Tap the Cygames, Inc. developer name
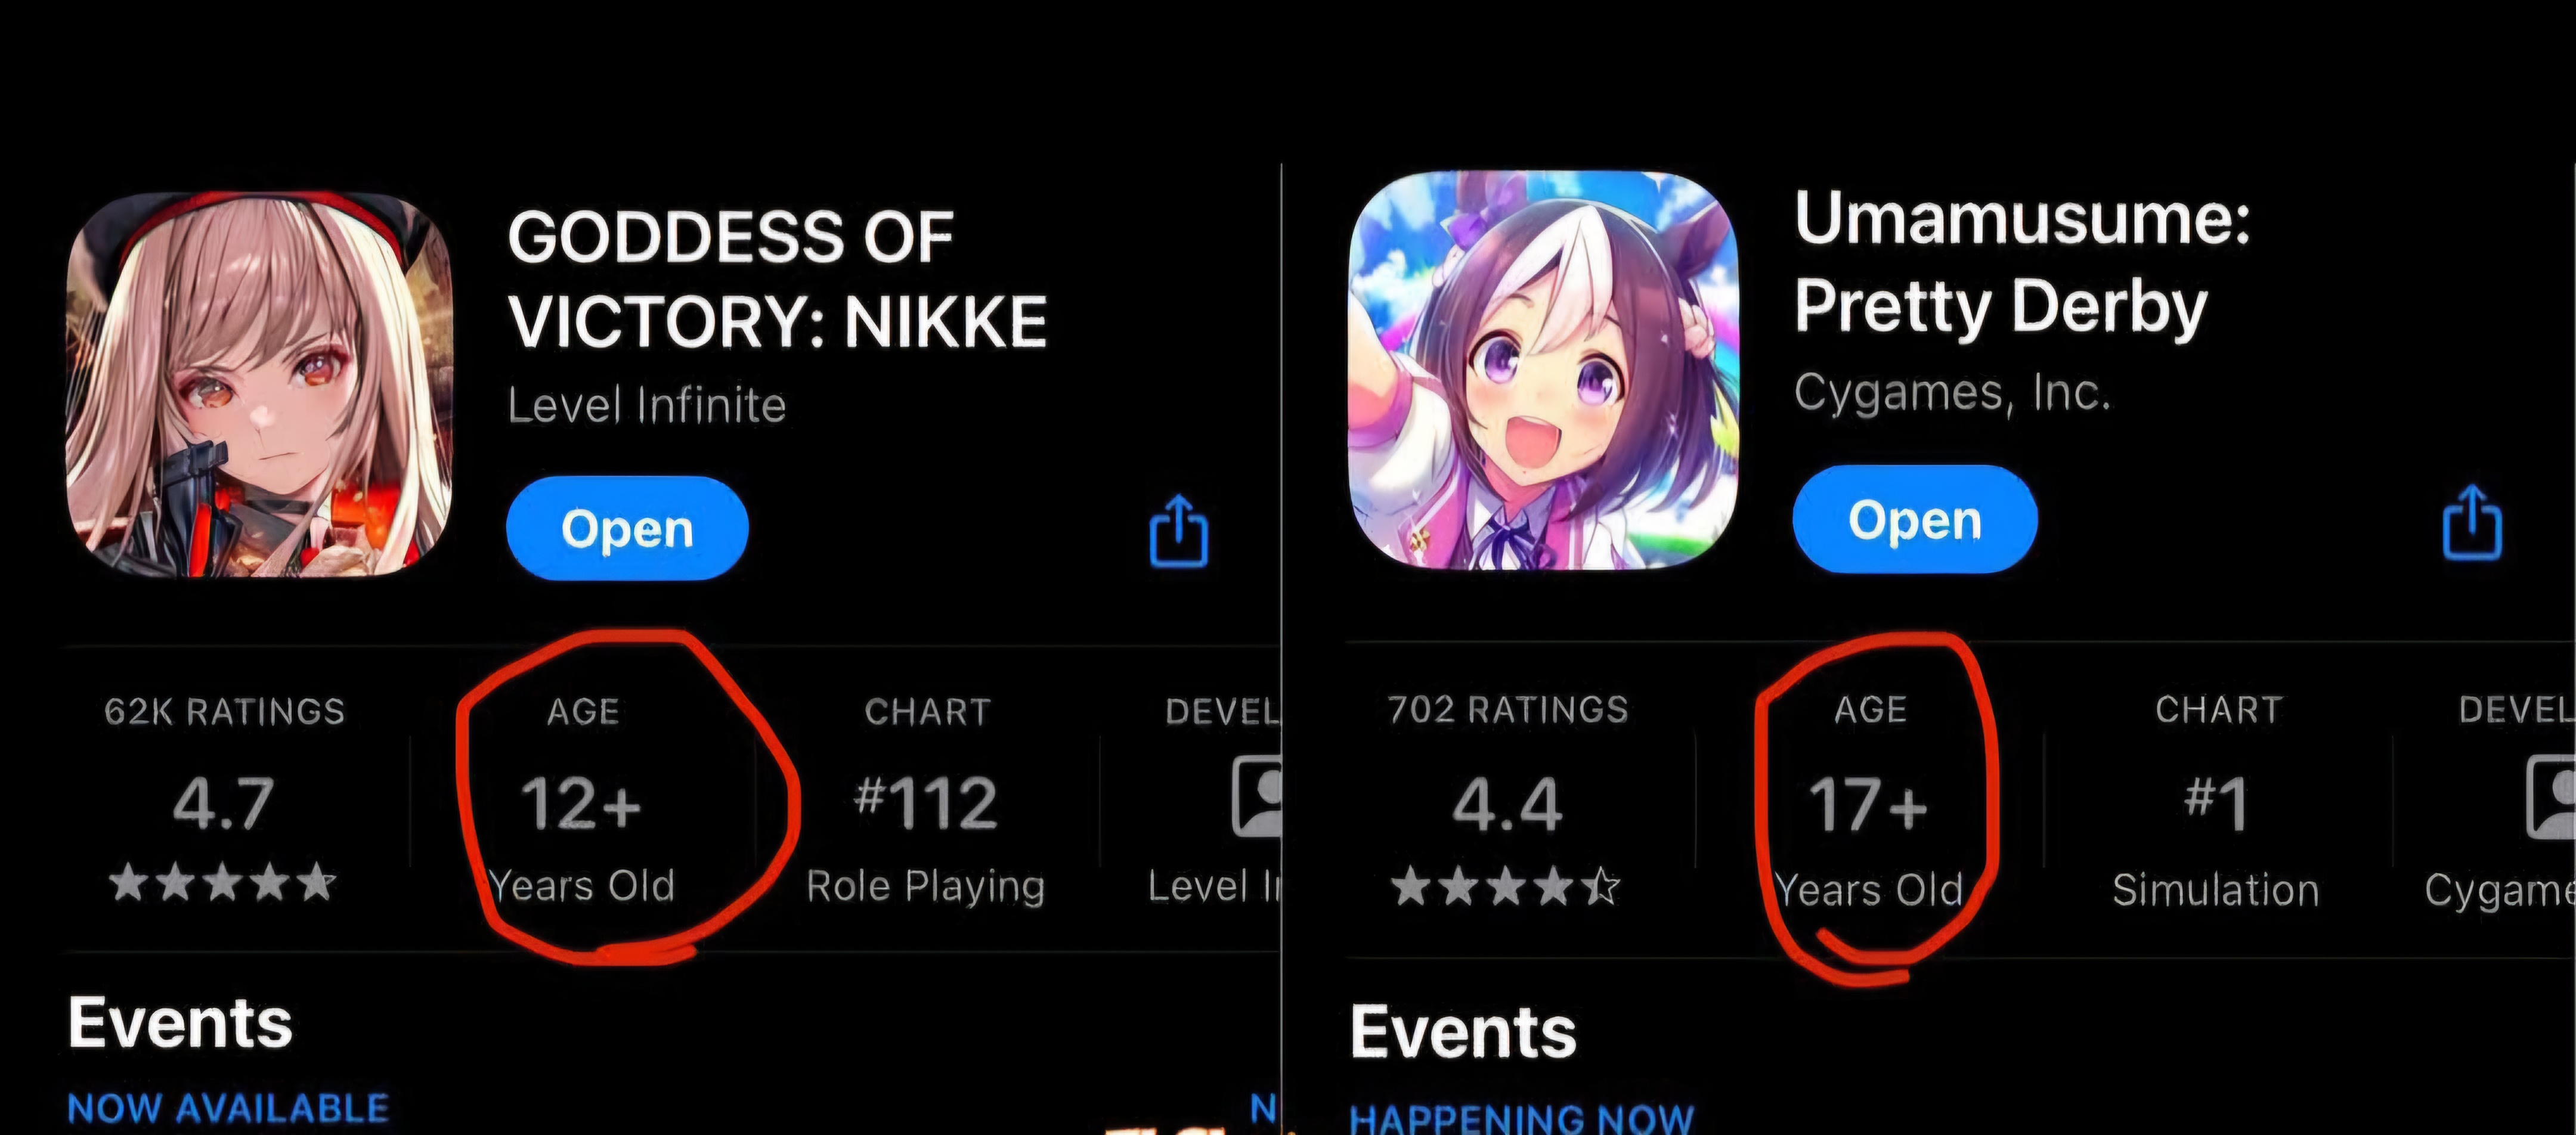The image size is (2576, 1135). pos(1952,392)
